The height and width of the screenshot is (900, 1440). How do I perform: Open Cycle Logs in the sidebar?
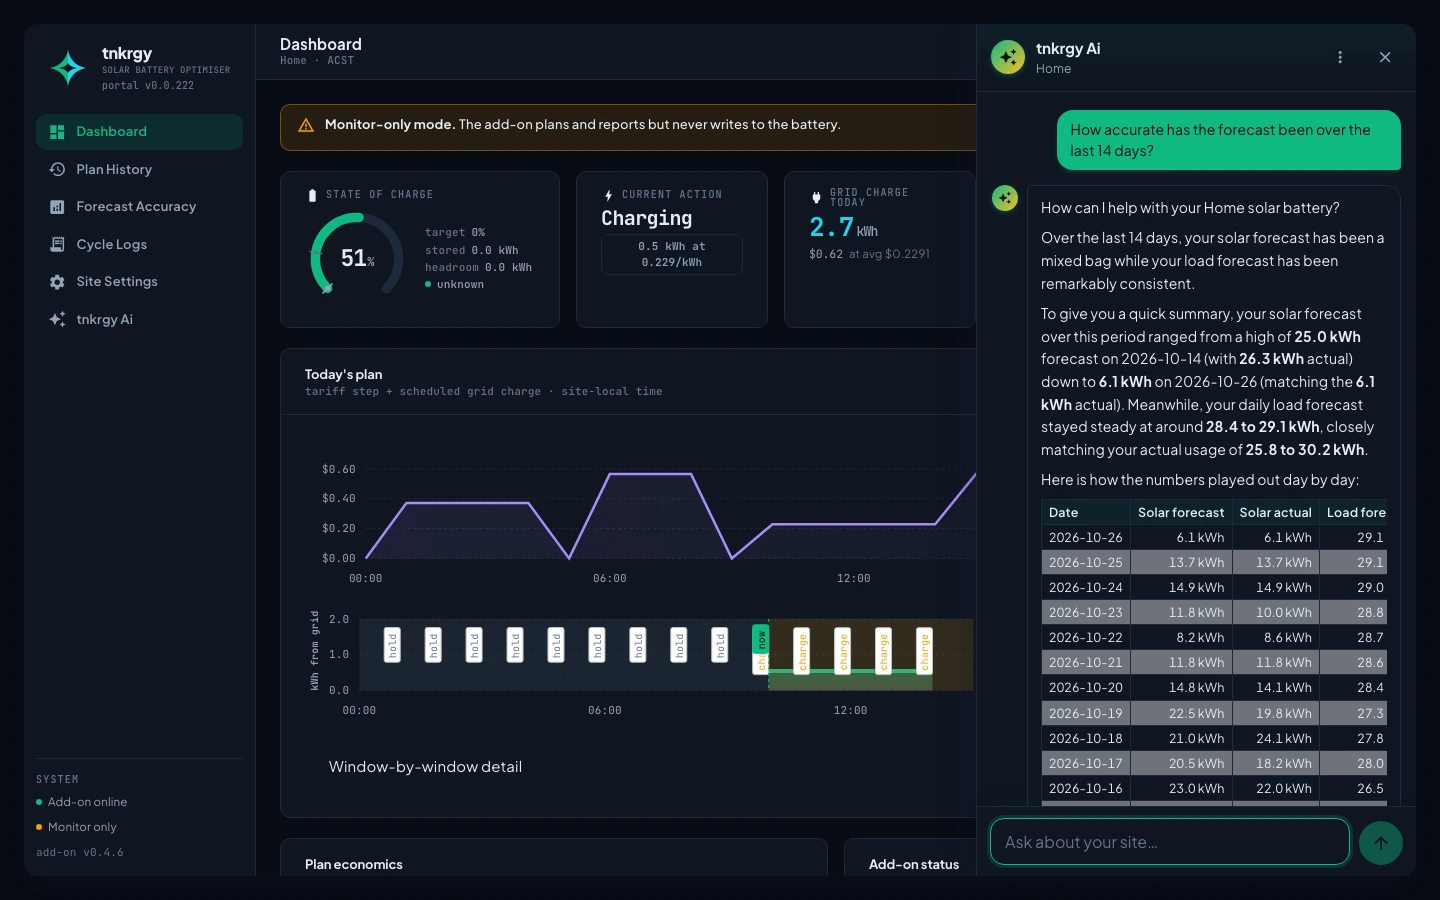[x=139, y=245]
